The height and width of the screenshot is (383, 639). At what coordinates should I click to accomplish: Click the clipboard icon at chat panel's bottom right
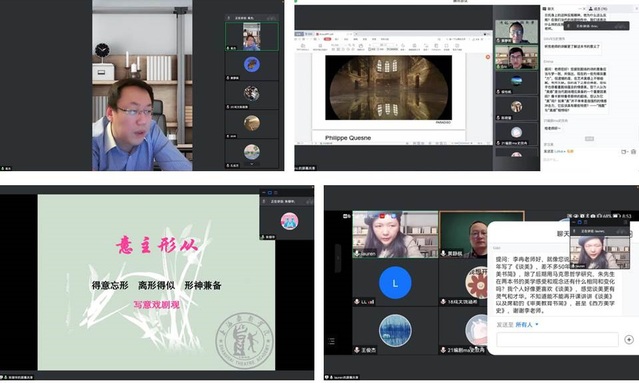(633, 152)
